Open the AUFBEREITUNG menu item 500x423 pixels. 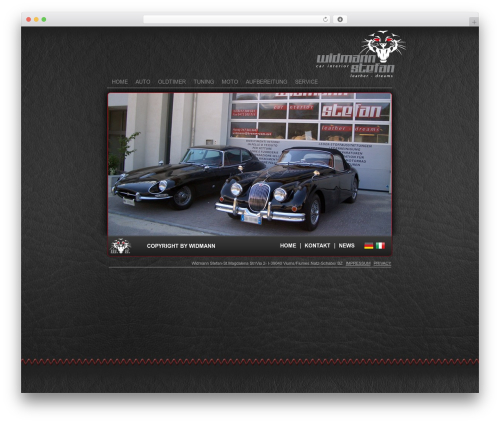pyautogui.click(x=266, y=82)
